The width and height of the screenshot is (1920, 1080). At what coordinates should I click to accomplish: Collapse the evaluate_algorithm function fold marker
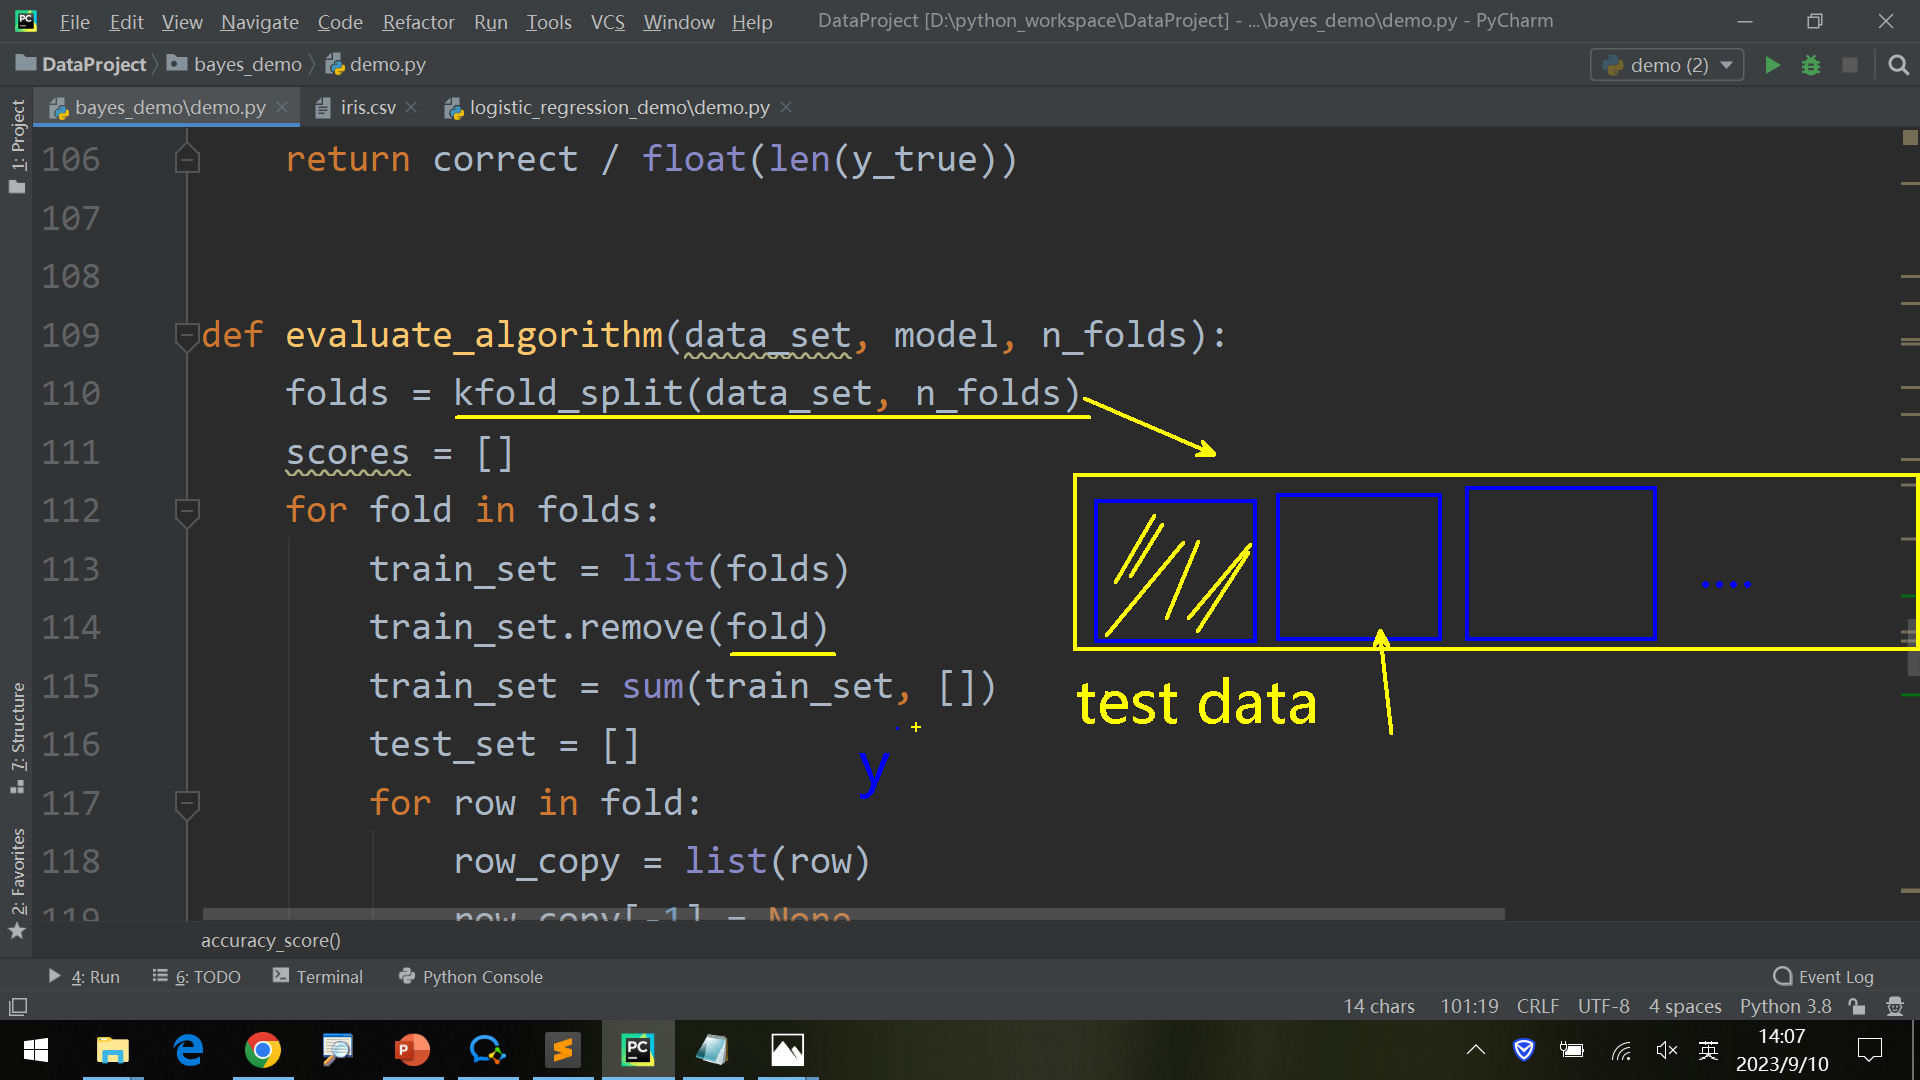186,336
